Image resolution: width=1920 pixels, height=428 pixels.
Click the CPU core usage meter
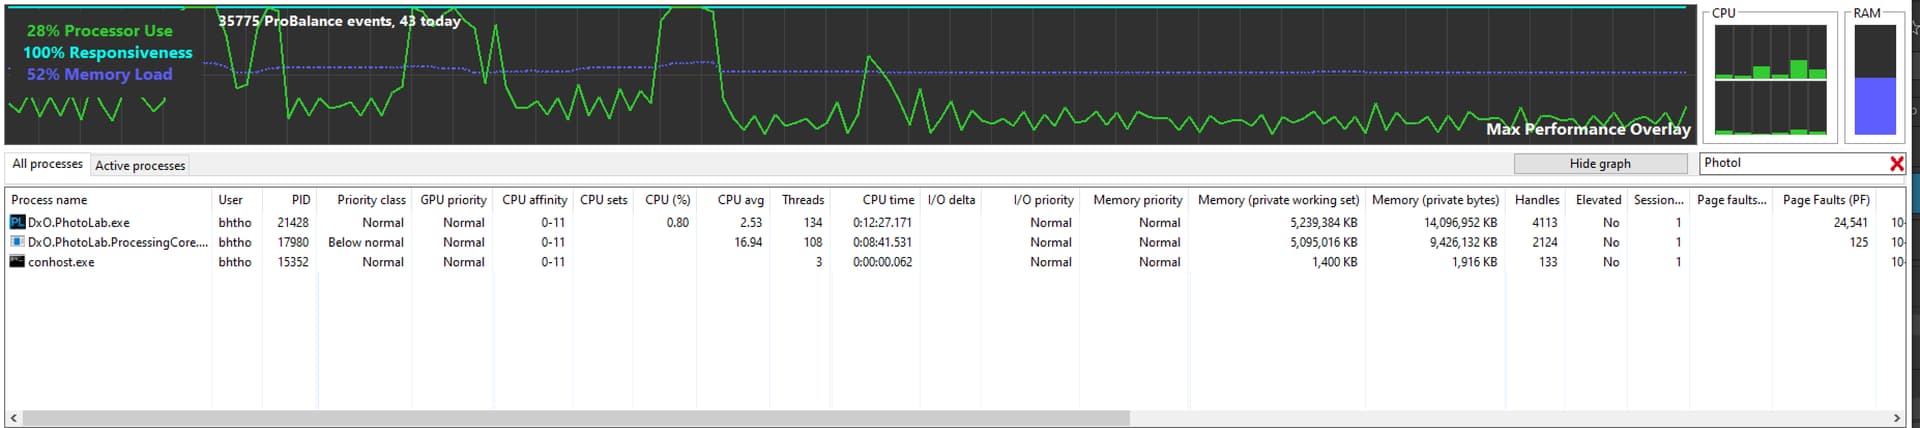pyautogui.click(x=1770, y=79)
